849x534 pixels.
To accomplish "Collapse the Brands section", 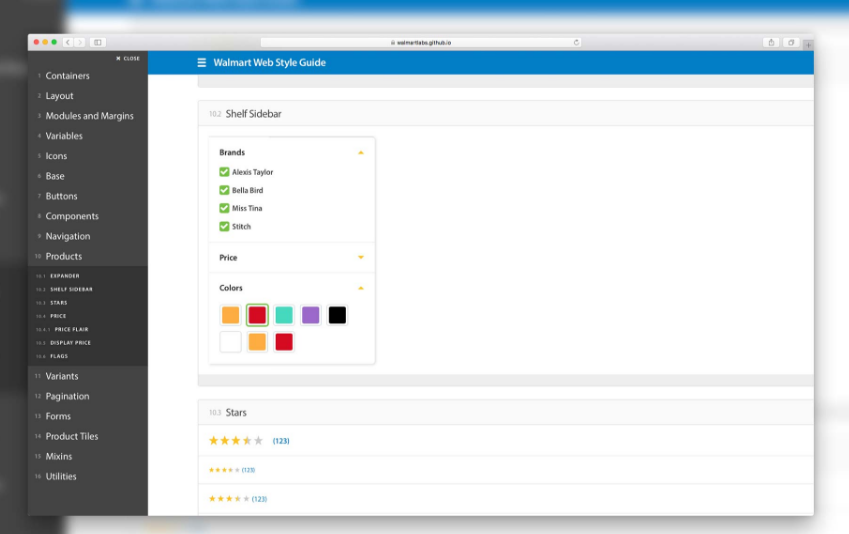I will 361,153.
